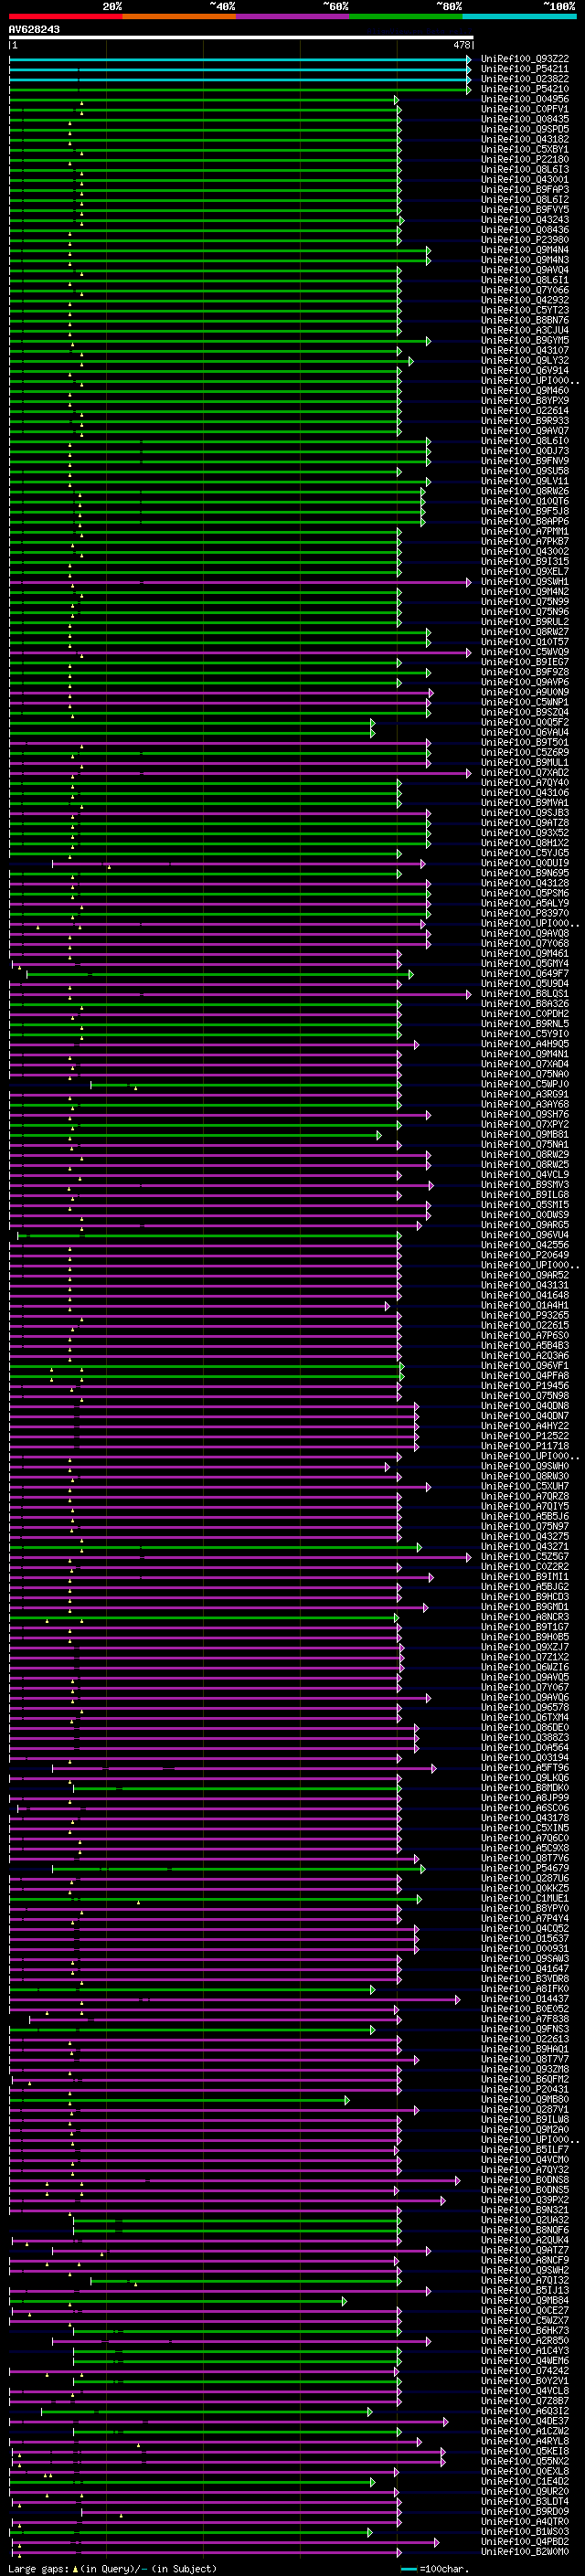Select label UniRef100_O22614

(525, 410)
